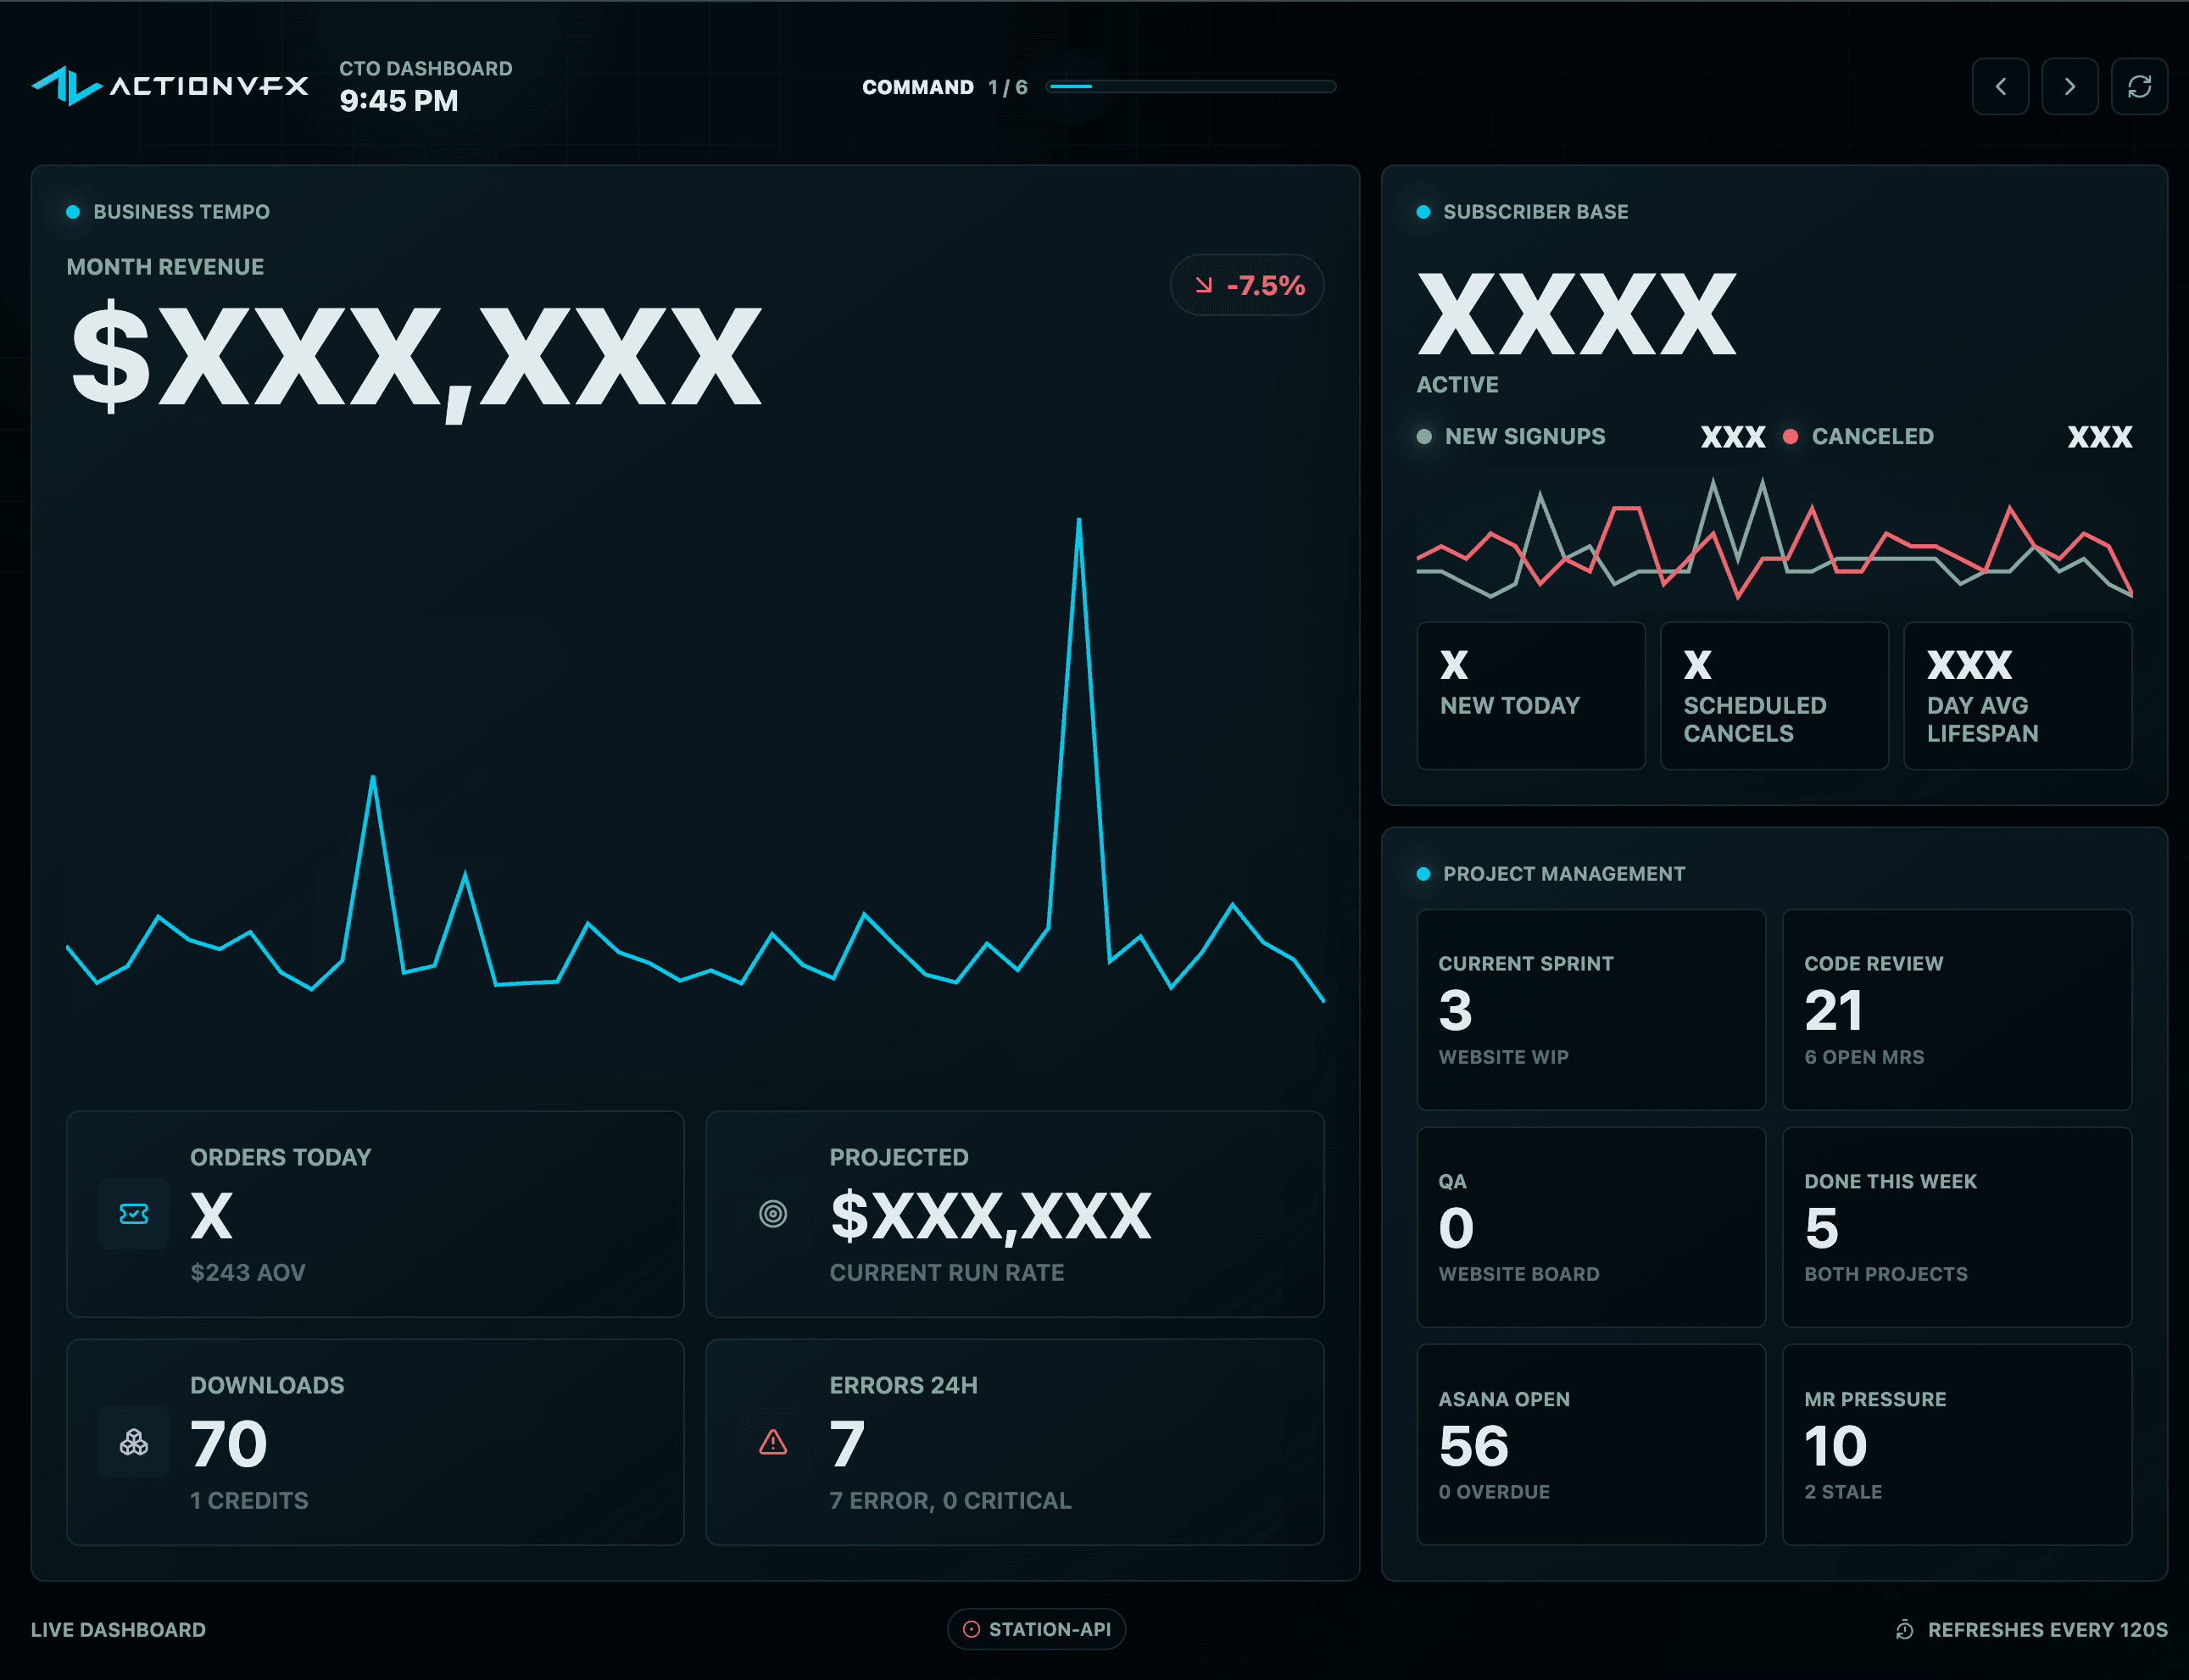This screenshot has width=2189, height=1680.
Task: Click the "COMMAND" page label
Action: [x=918, y=87]
